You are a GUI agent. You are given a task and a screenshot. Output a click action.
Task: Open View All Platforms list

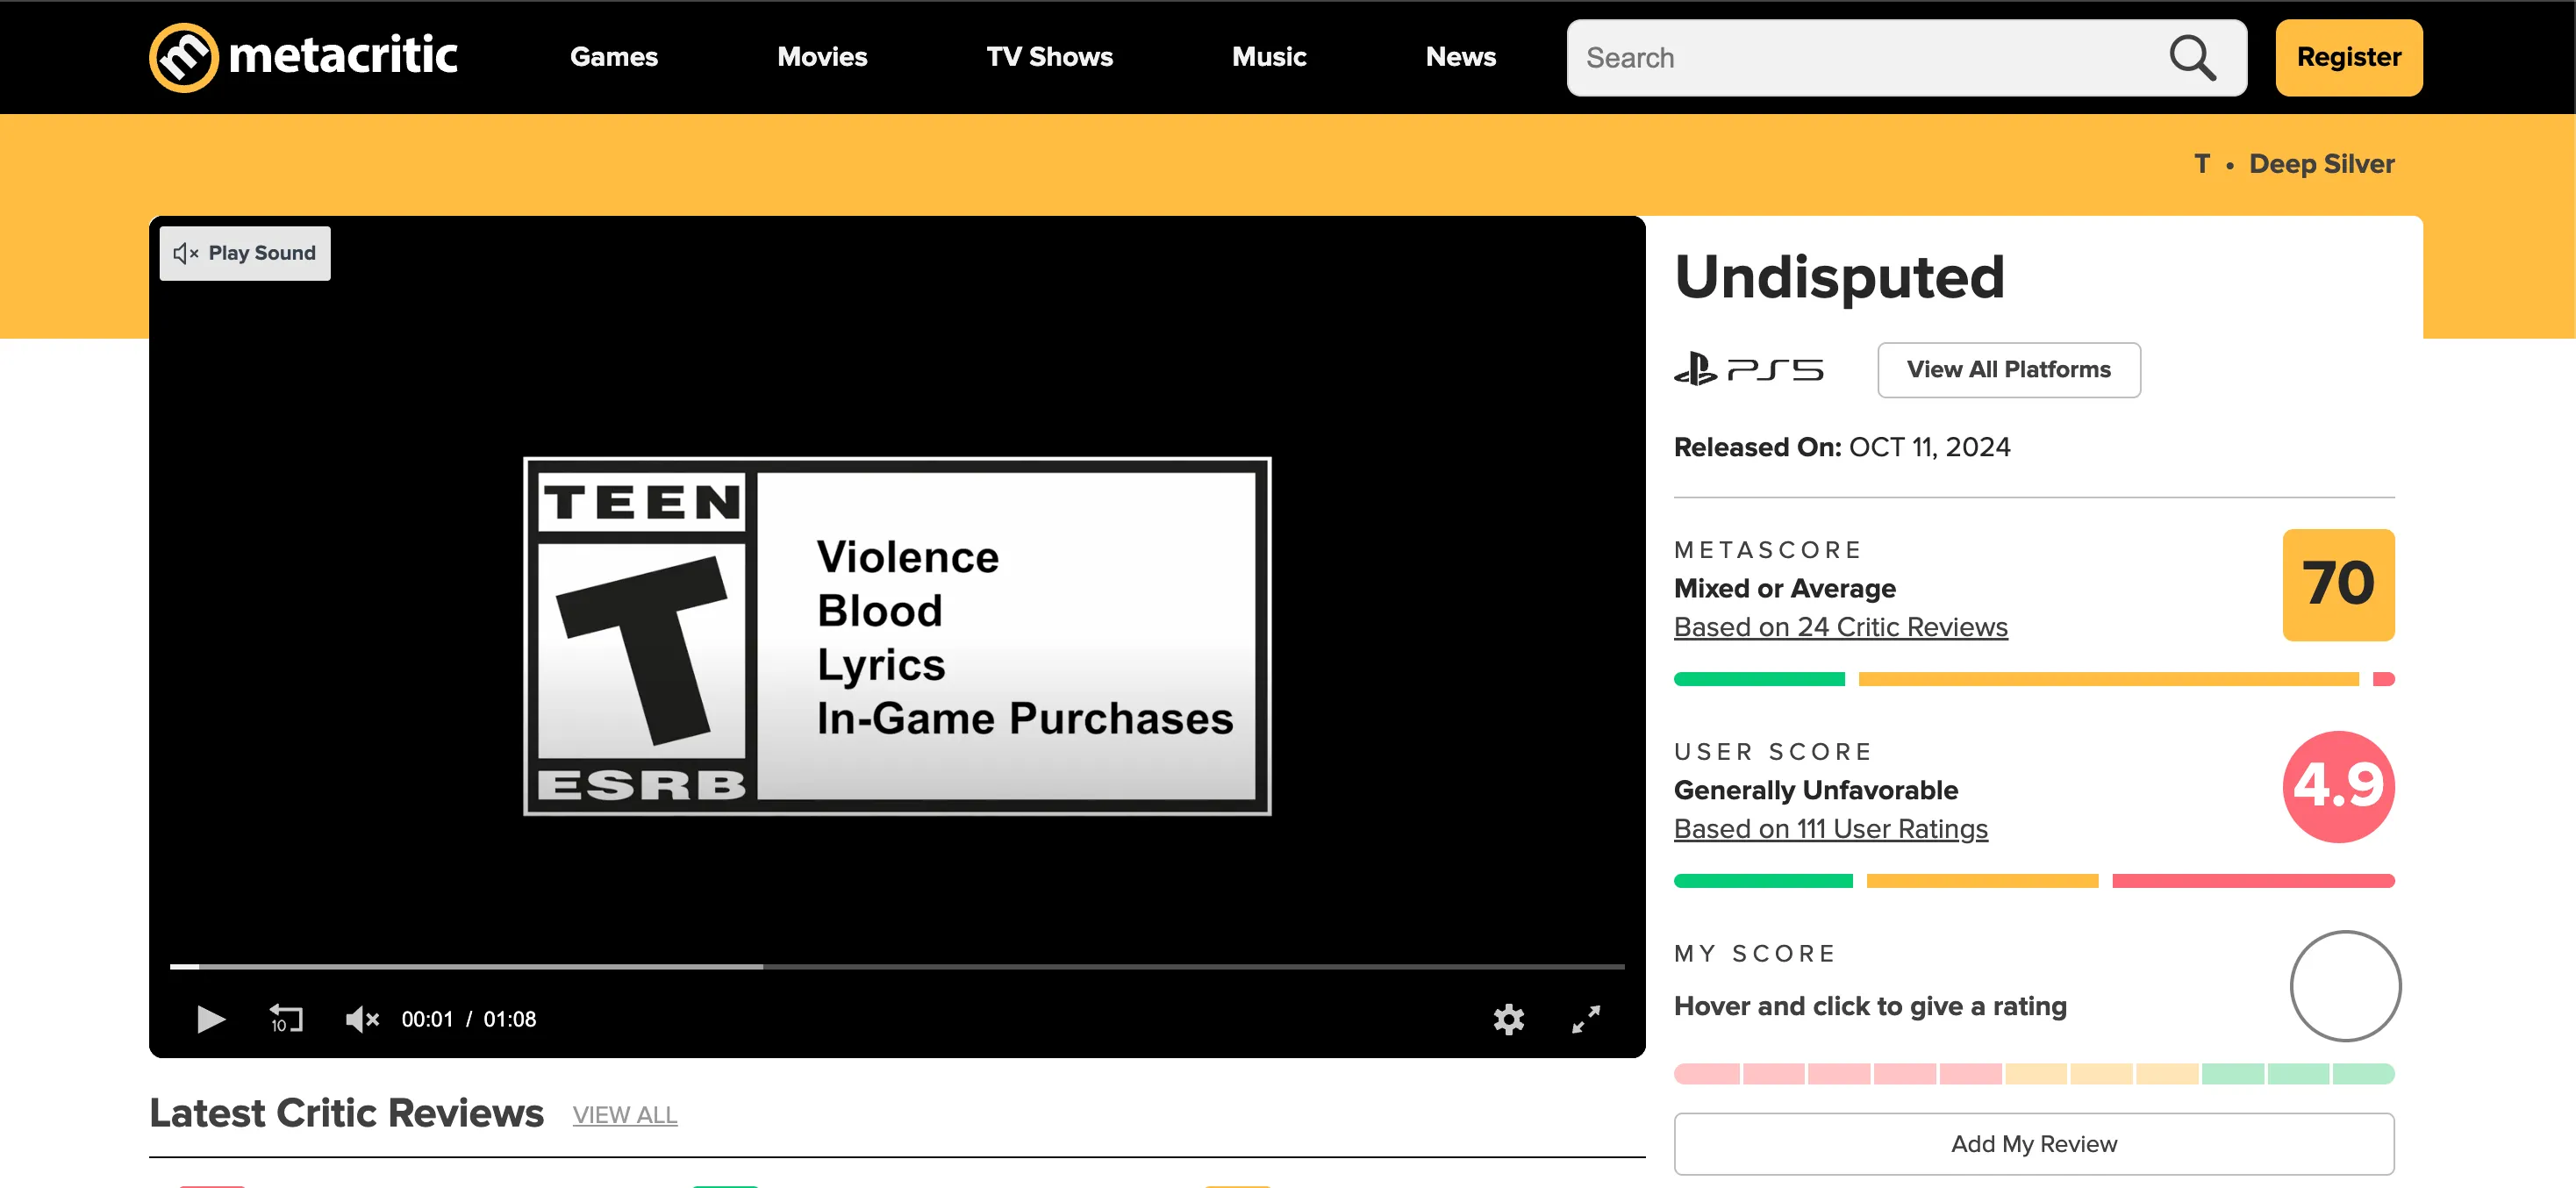pyautogui.click(x=2008, y=370)
